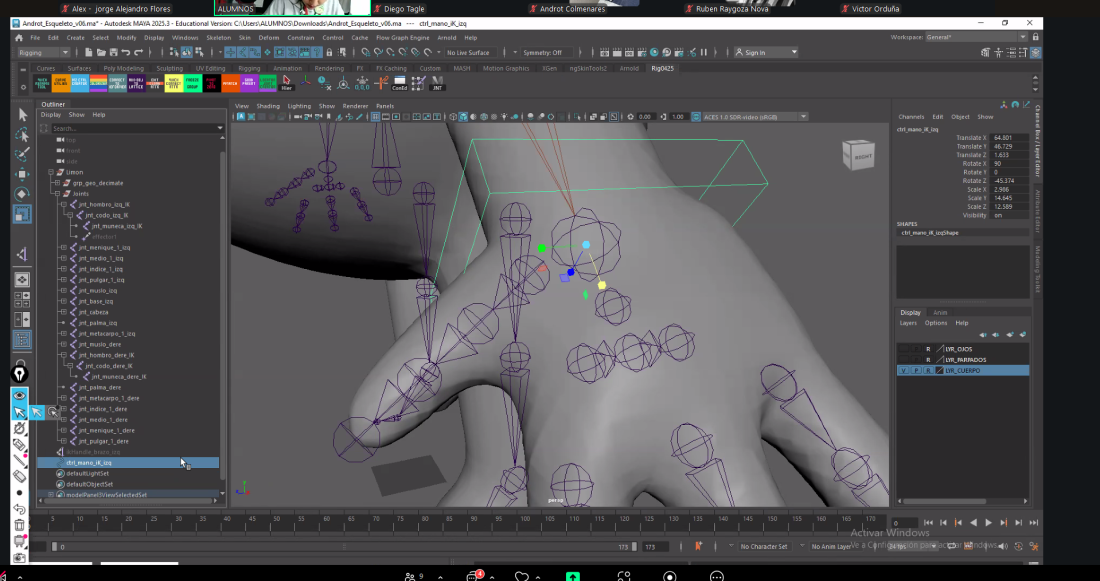
Task: Collapse the jnt_hombro_izq_IK joint
Action: click(63, 204)
